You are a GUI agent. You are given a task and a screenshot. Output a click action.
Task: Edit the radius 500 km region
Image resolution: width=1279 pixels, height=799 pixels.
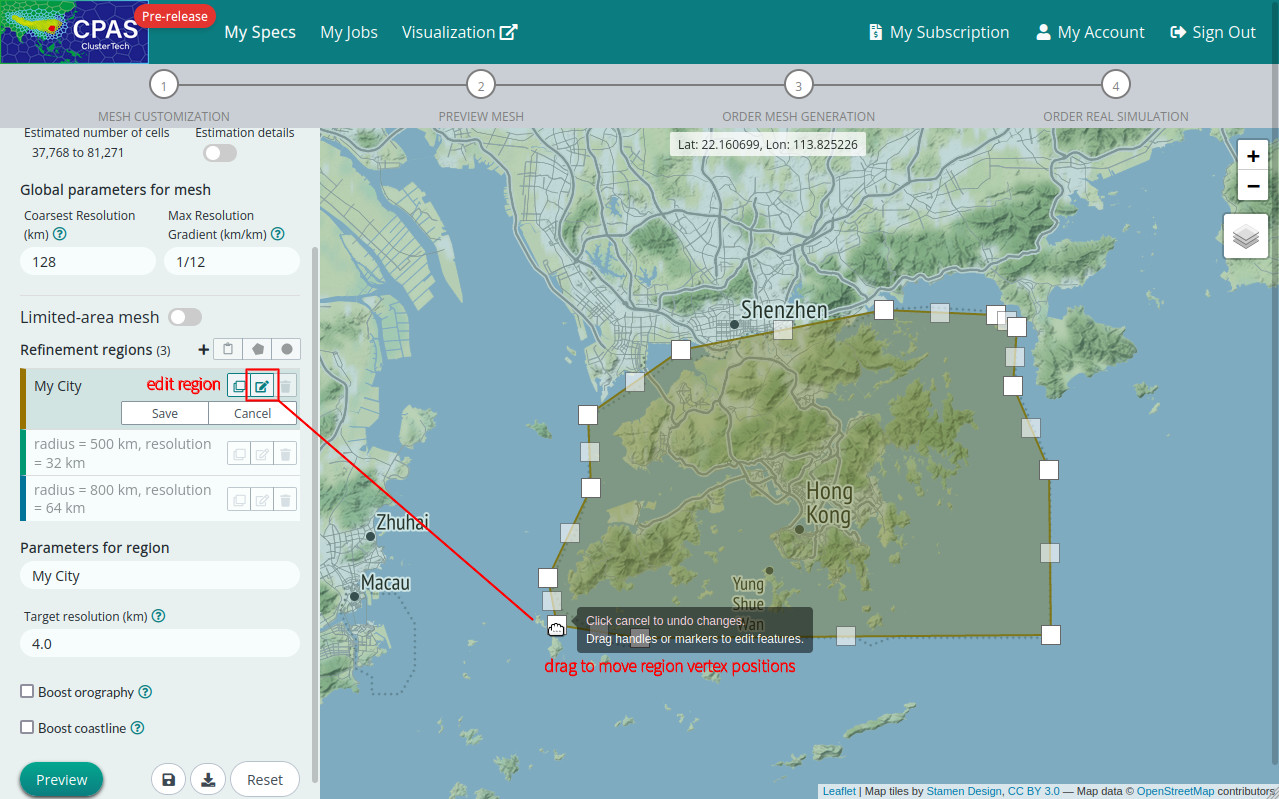[262, 454]
